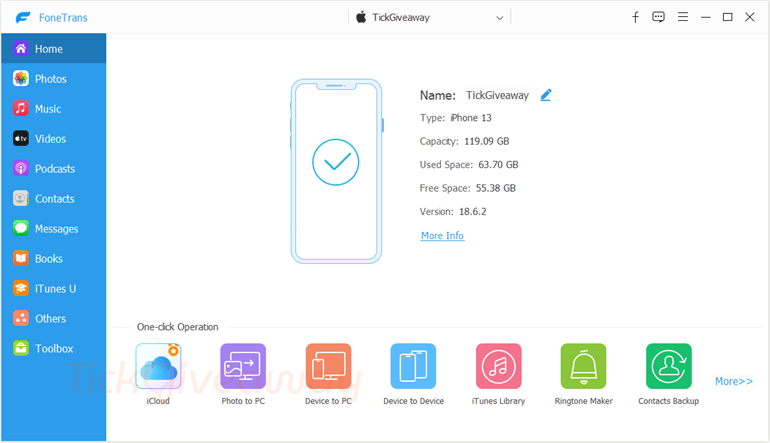
Task: Minimize the FoneTrans window
Action: click(706, 17)
